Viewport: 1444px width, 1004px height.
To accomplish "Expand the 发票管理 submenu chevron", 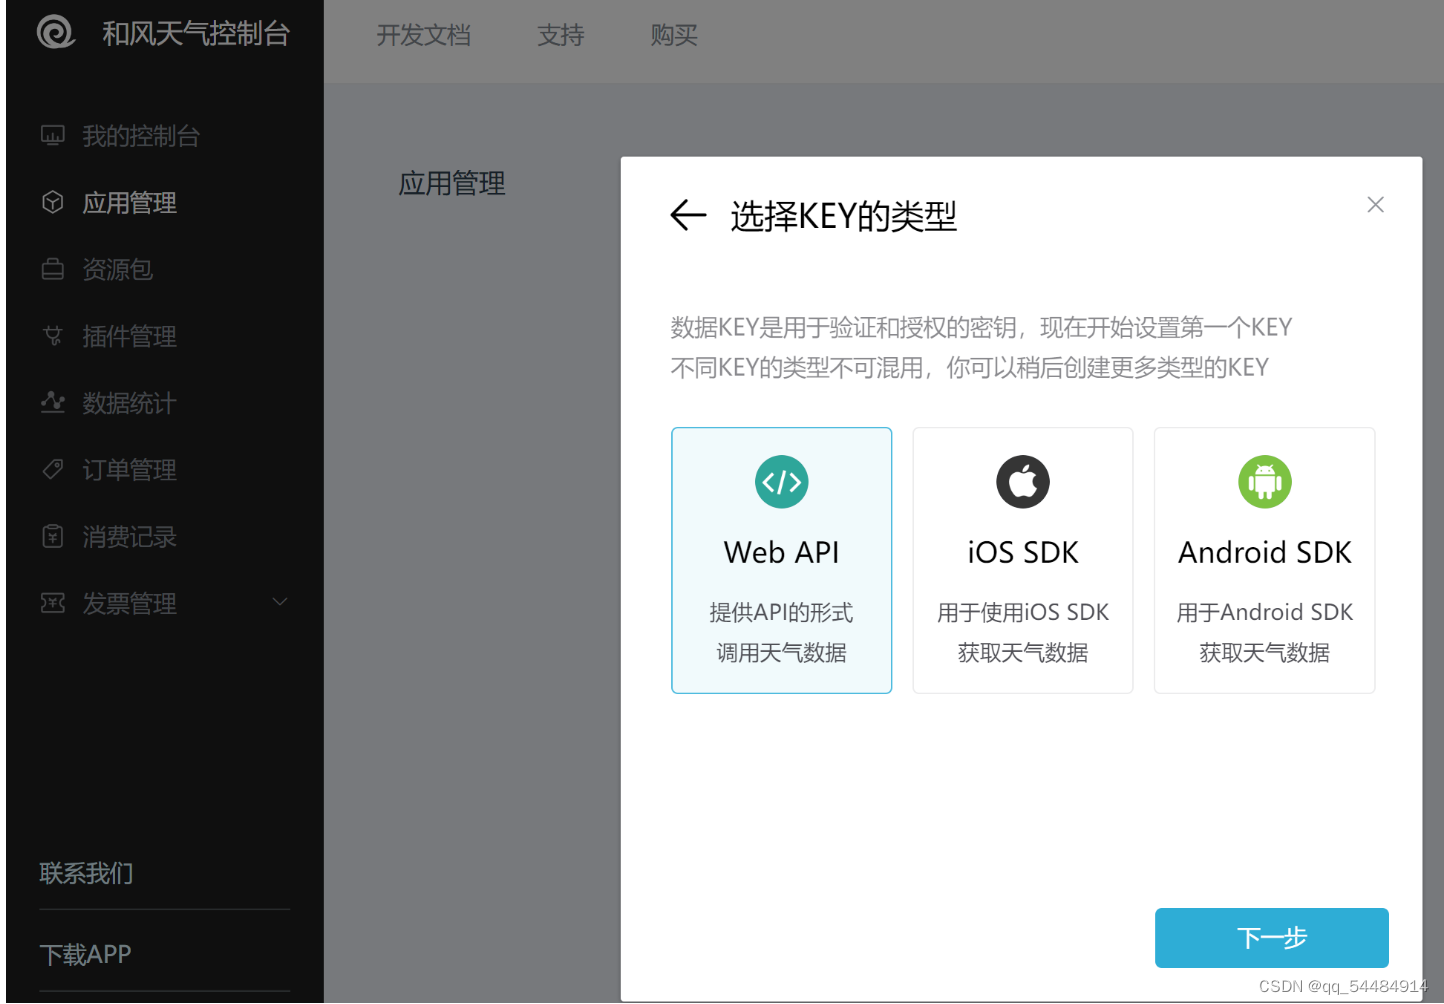I will (x=280, y=602).
